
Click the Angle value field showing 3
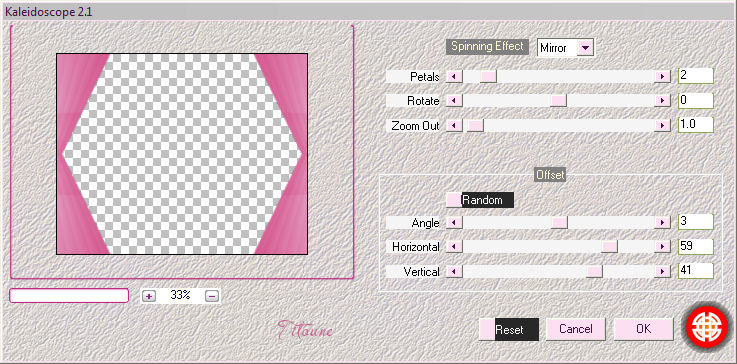pyautogui.click(x=696, y=222)
